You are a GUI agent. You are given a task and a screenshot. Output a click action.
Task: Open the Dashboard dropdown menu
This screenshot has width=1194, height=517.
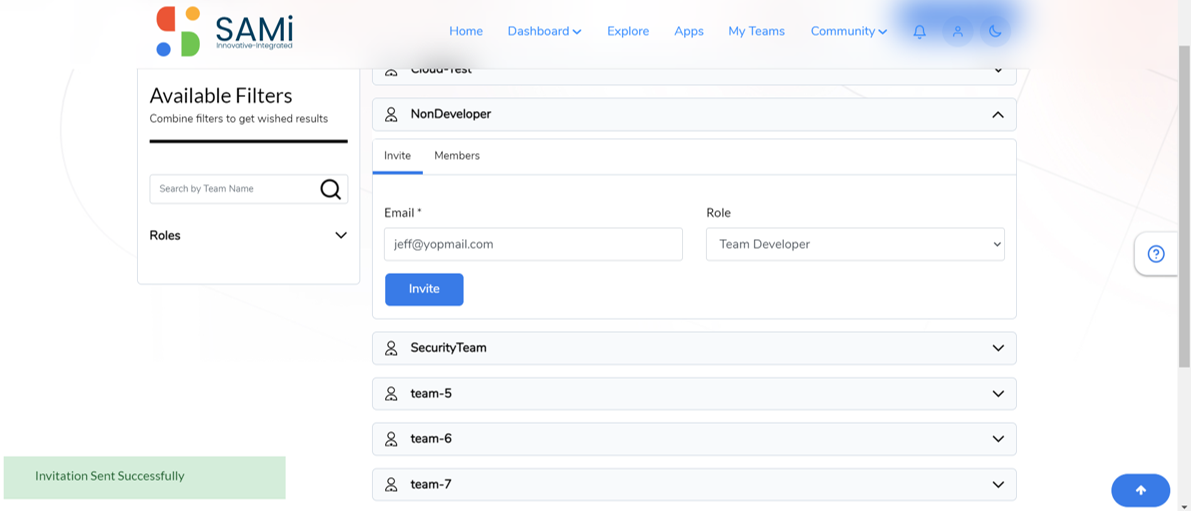544,31
